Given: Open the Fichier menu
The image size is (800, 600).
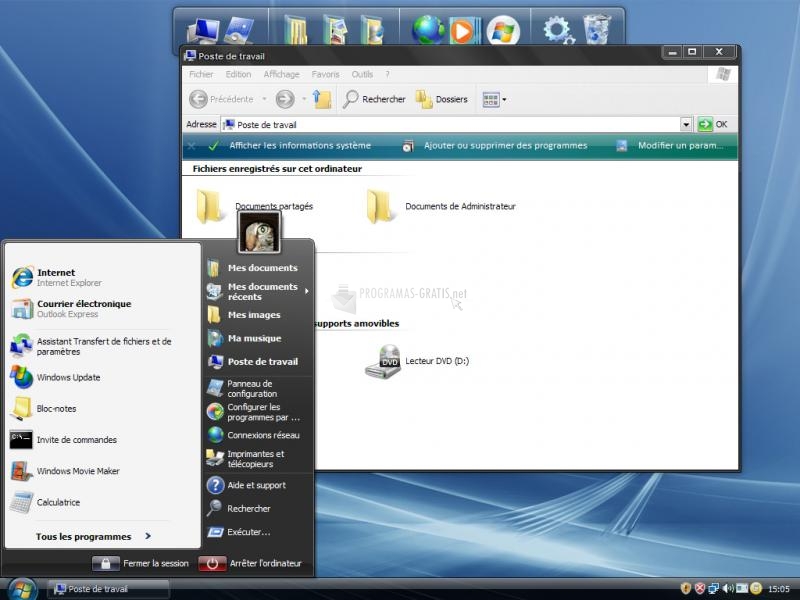Looking at the screenshot, I should point(201,74).
